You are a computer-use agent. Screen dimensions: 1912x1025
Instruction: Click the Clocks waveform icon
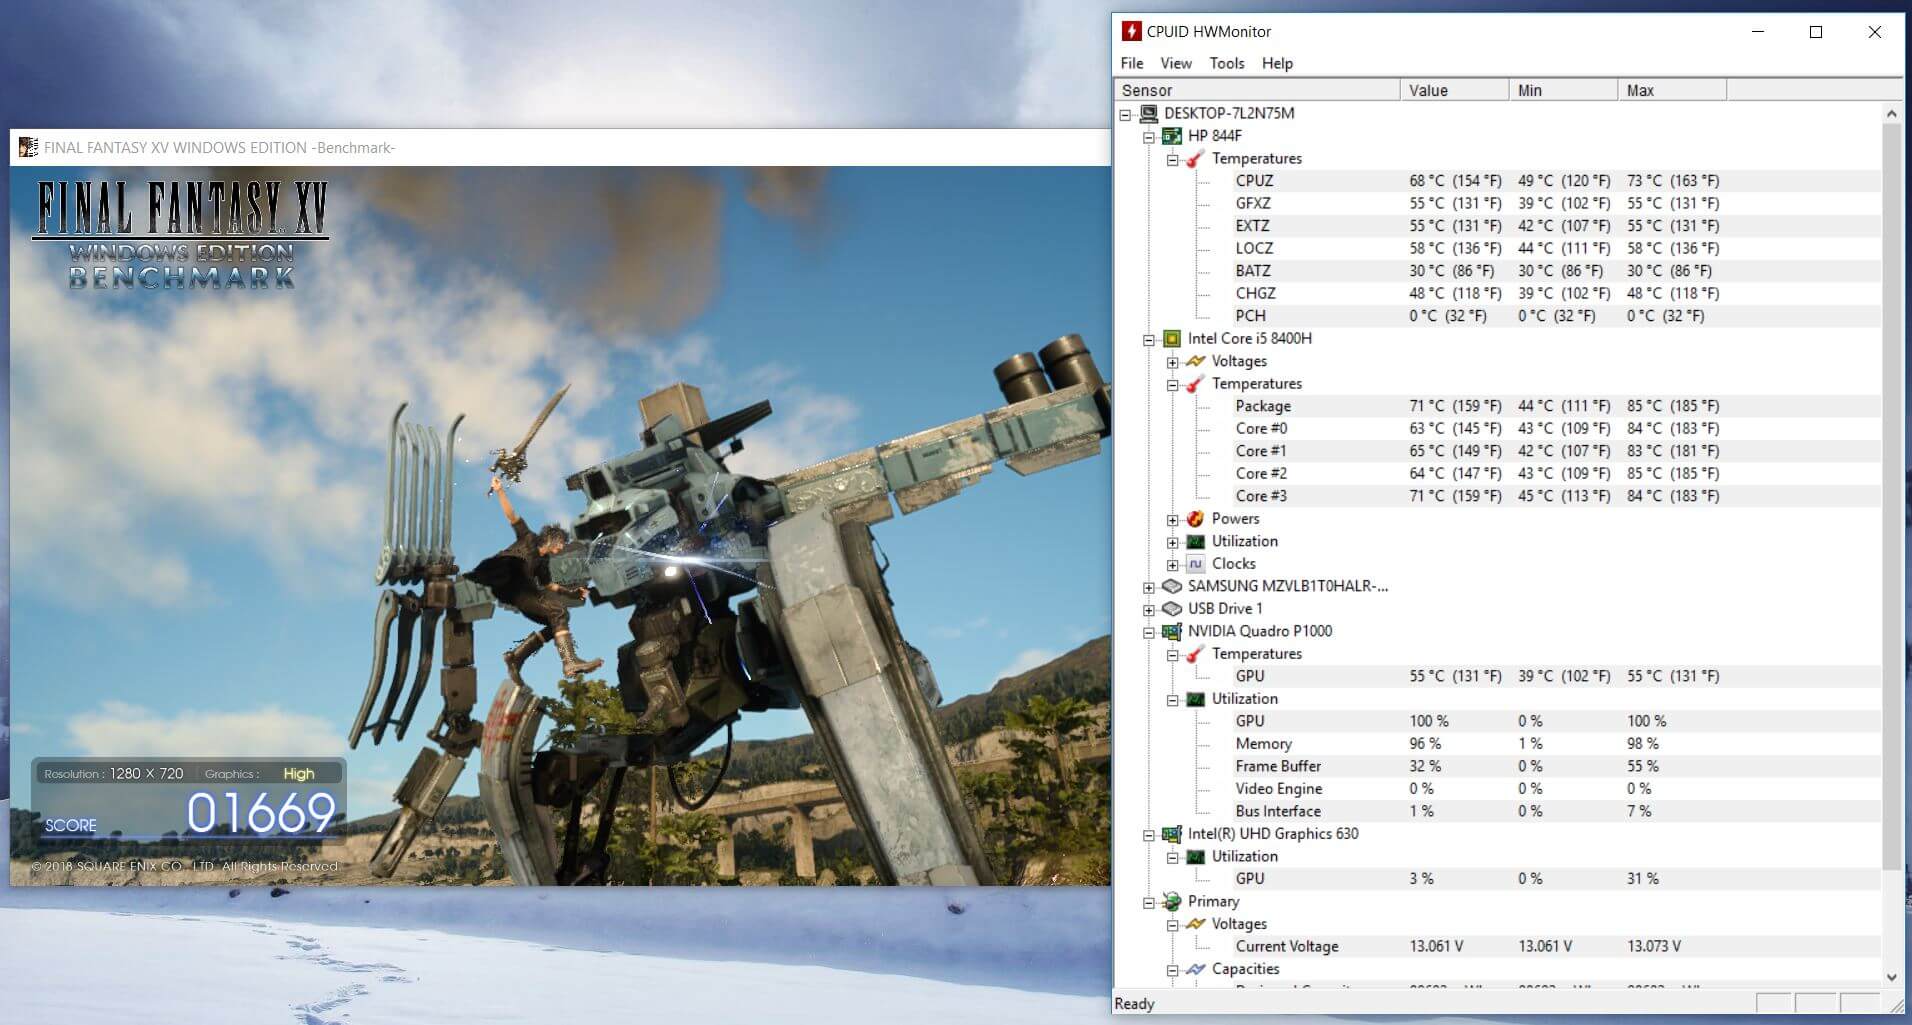click(1195, 564)
